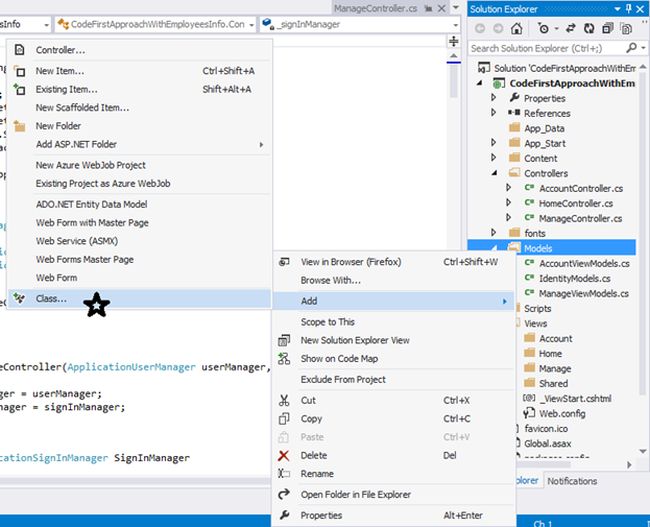This screenshot has height=527, width=650.
Task: Pin the Solution Explorer panel
Action: pos(629,9)
